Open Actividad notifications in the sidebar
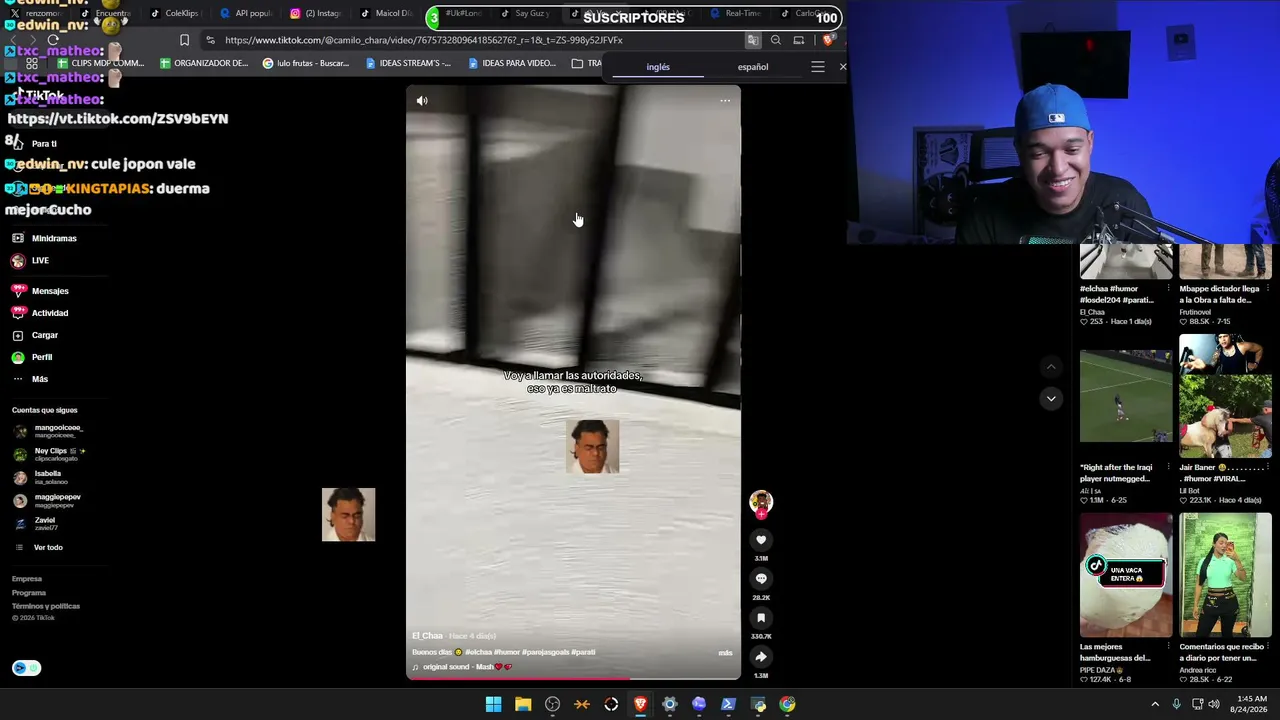This screenshot has height=720, width=1280. [x=40, y=313]
